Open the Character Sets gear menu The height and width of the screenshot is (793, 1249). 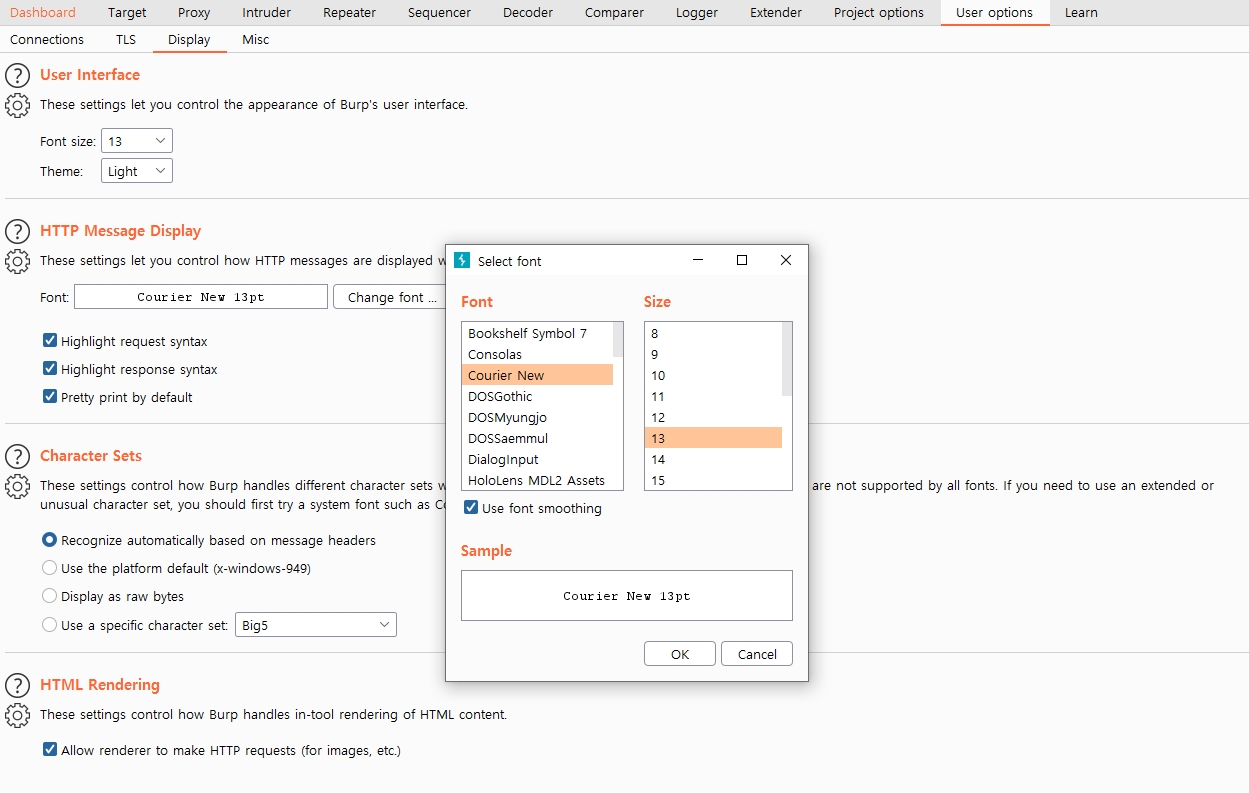(17, 486)
